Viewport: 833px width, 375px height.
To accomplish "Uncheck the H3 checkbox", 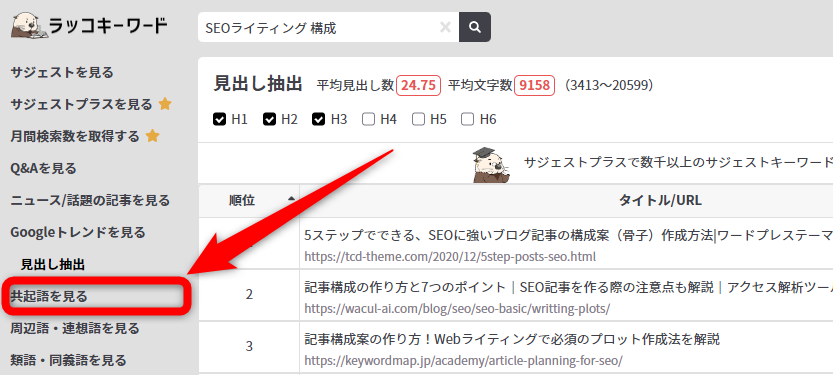I will click(x=319, y=120).
